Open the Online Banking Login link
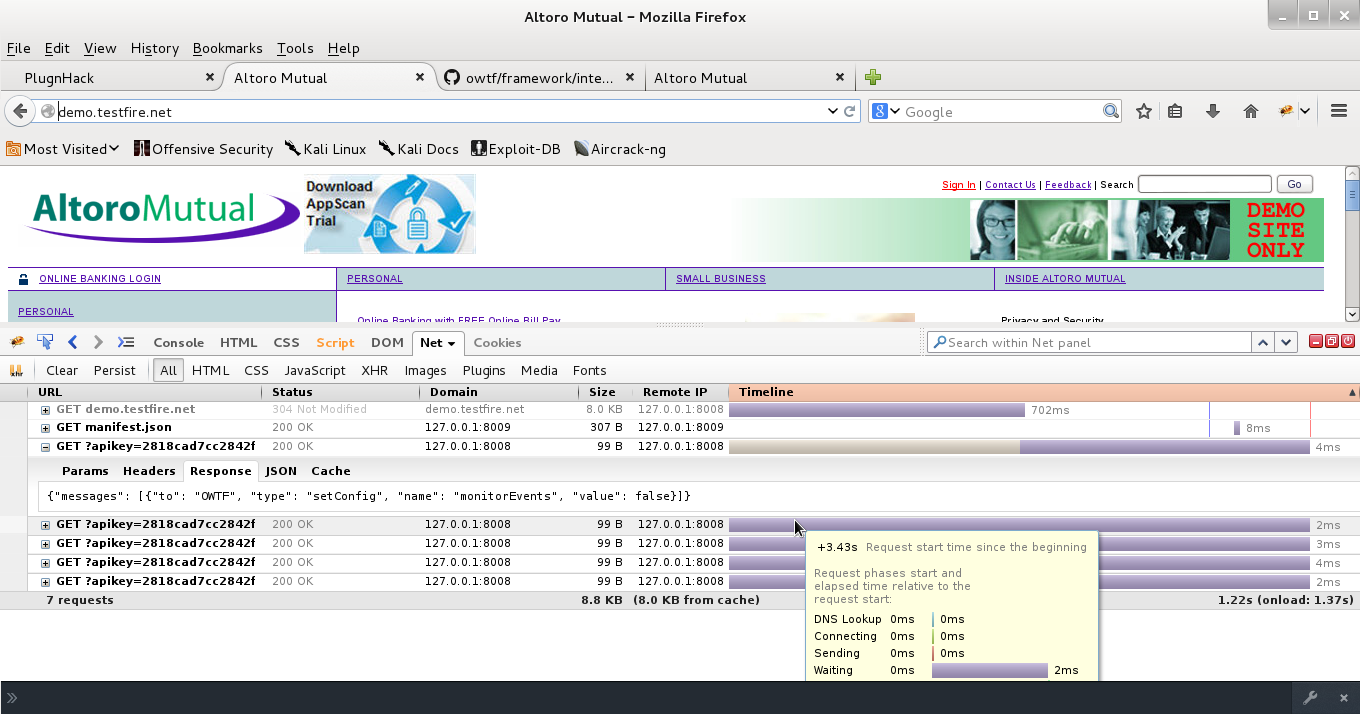Image resolution: width=1360 pixels, height=714 pixels. tap(100, 279)
